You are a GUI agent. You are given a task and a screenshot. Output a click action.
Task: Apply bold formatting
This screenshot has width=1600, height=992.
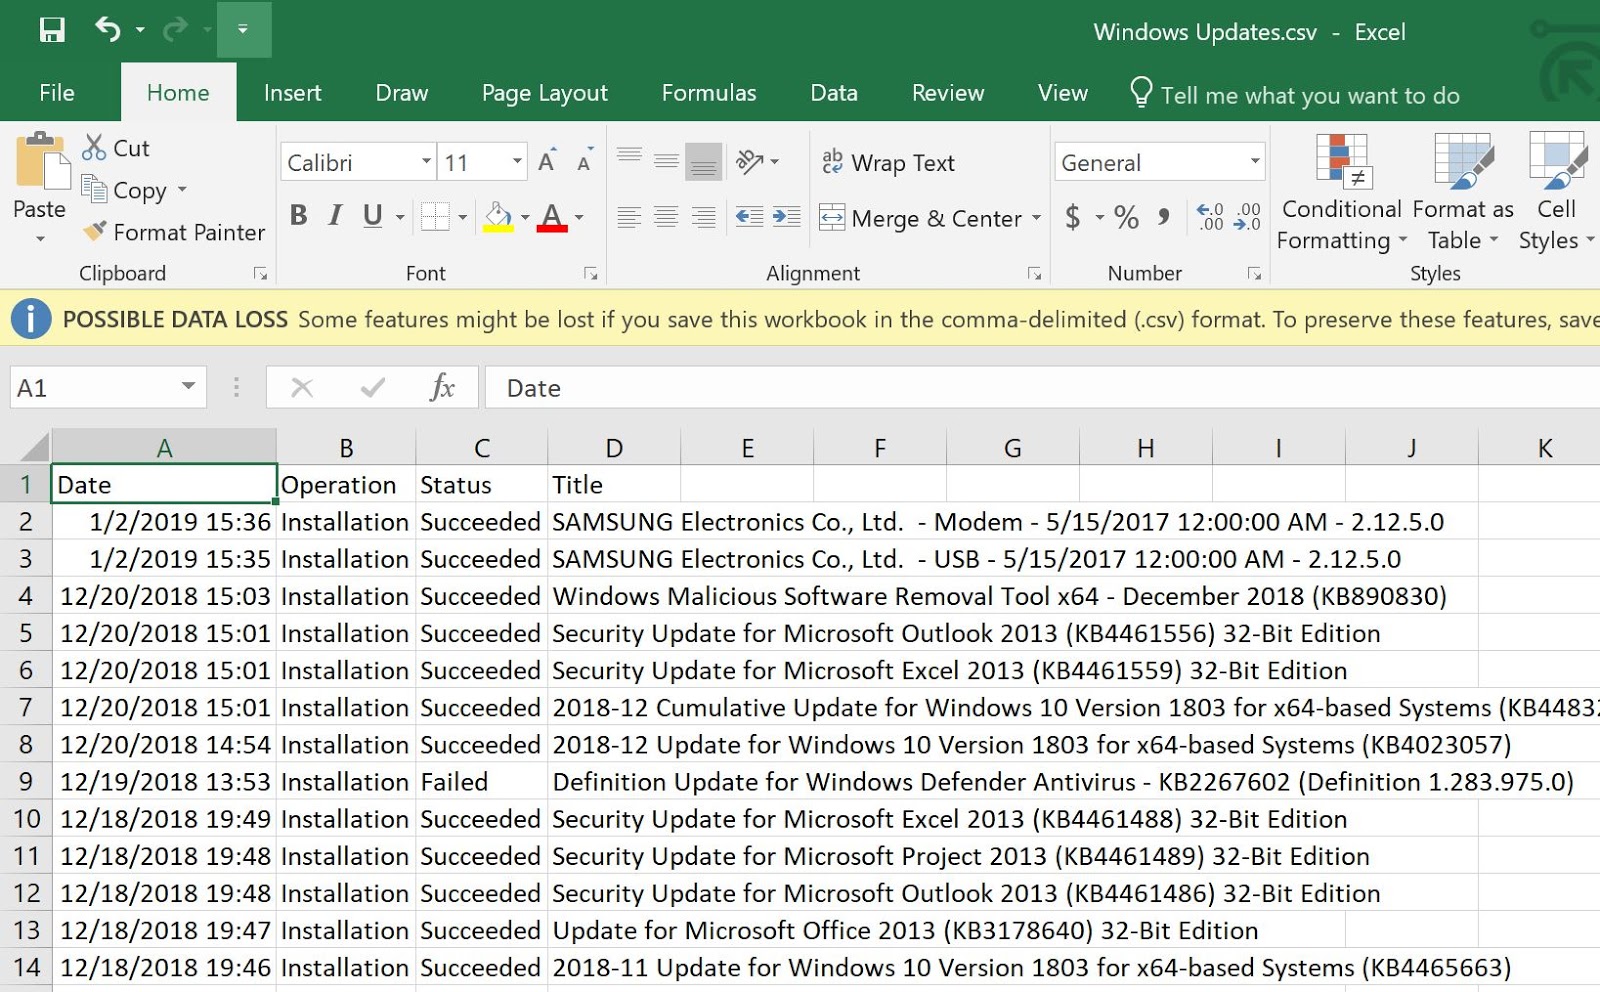297,215
